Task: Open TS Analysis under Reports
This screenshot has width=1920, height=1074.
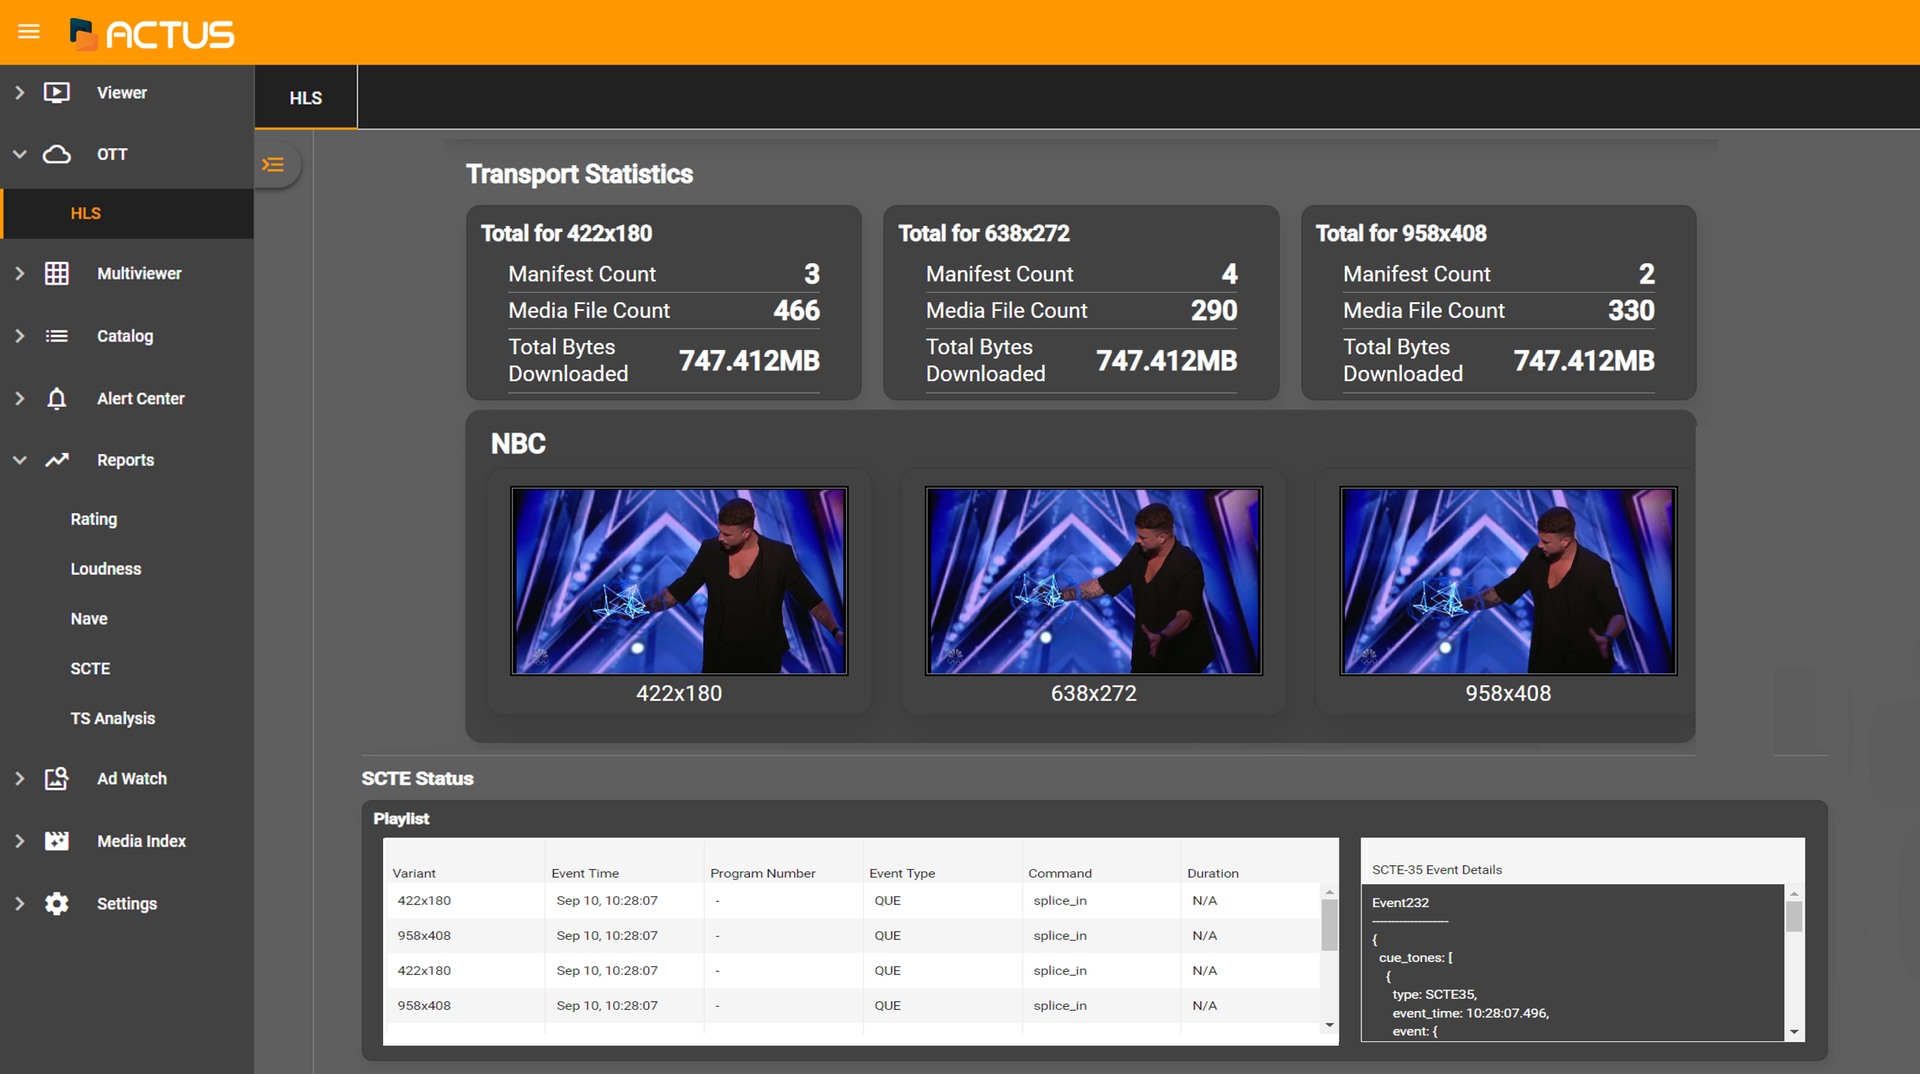Action: pos(112,718)
